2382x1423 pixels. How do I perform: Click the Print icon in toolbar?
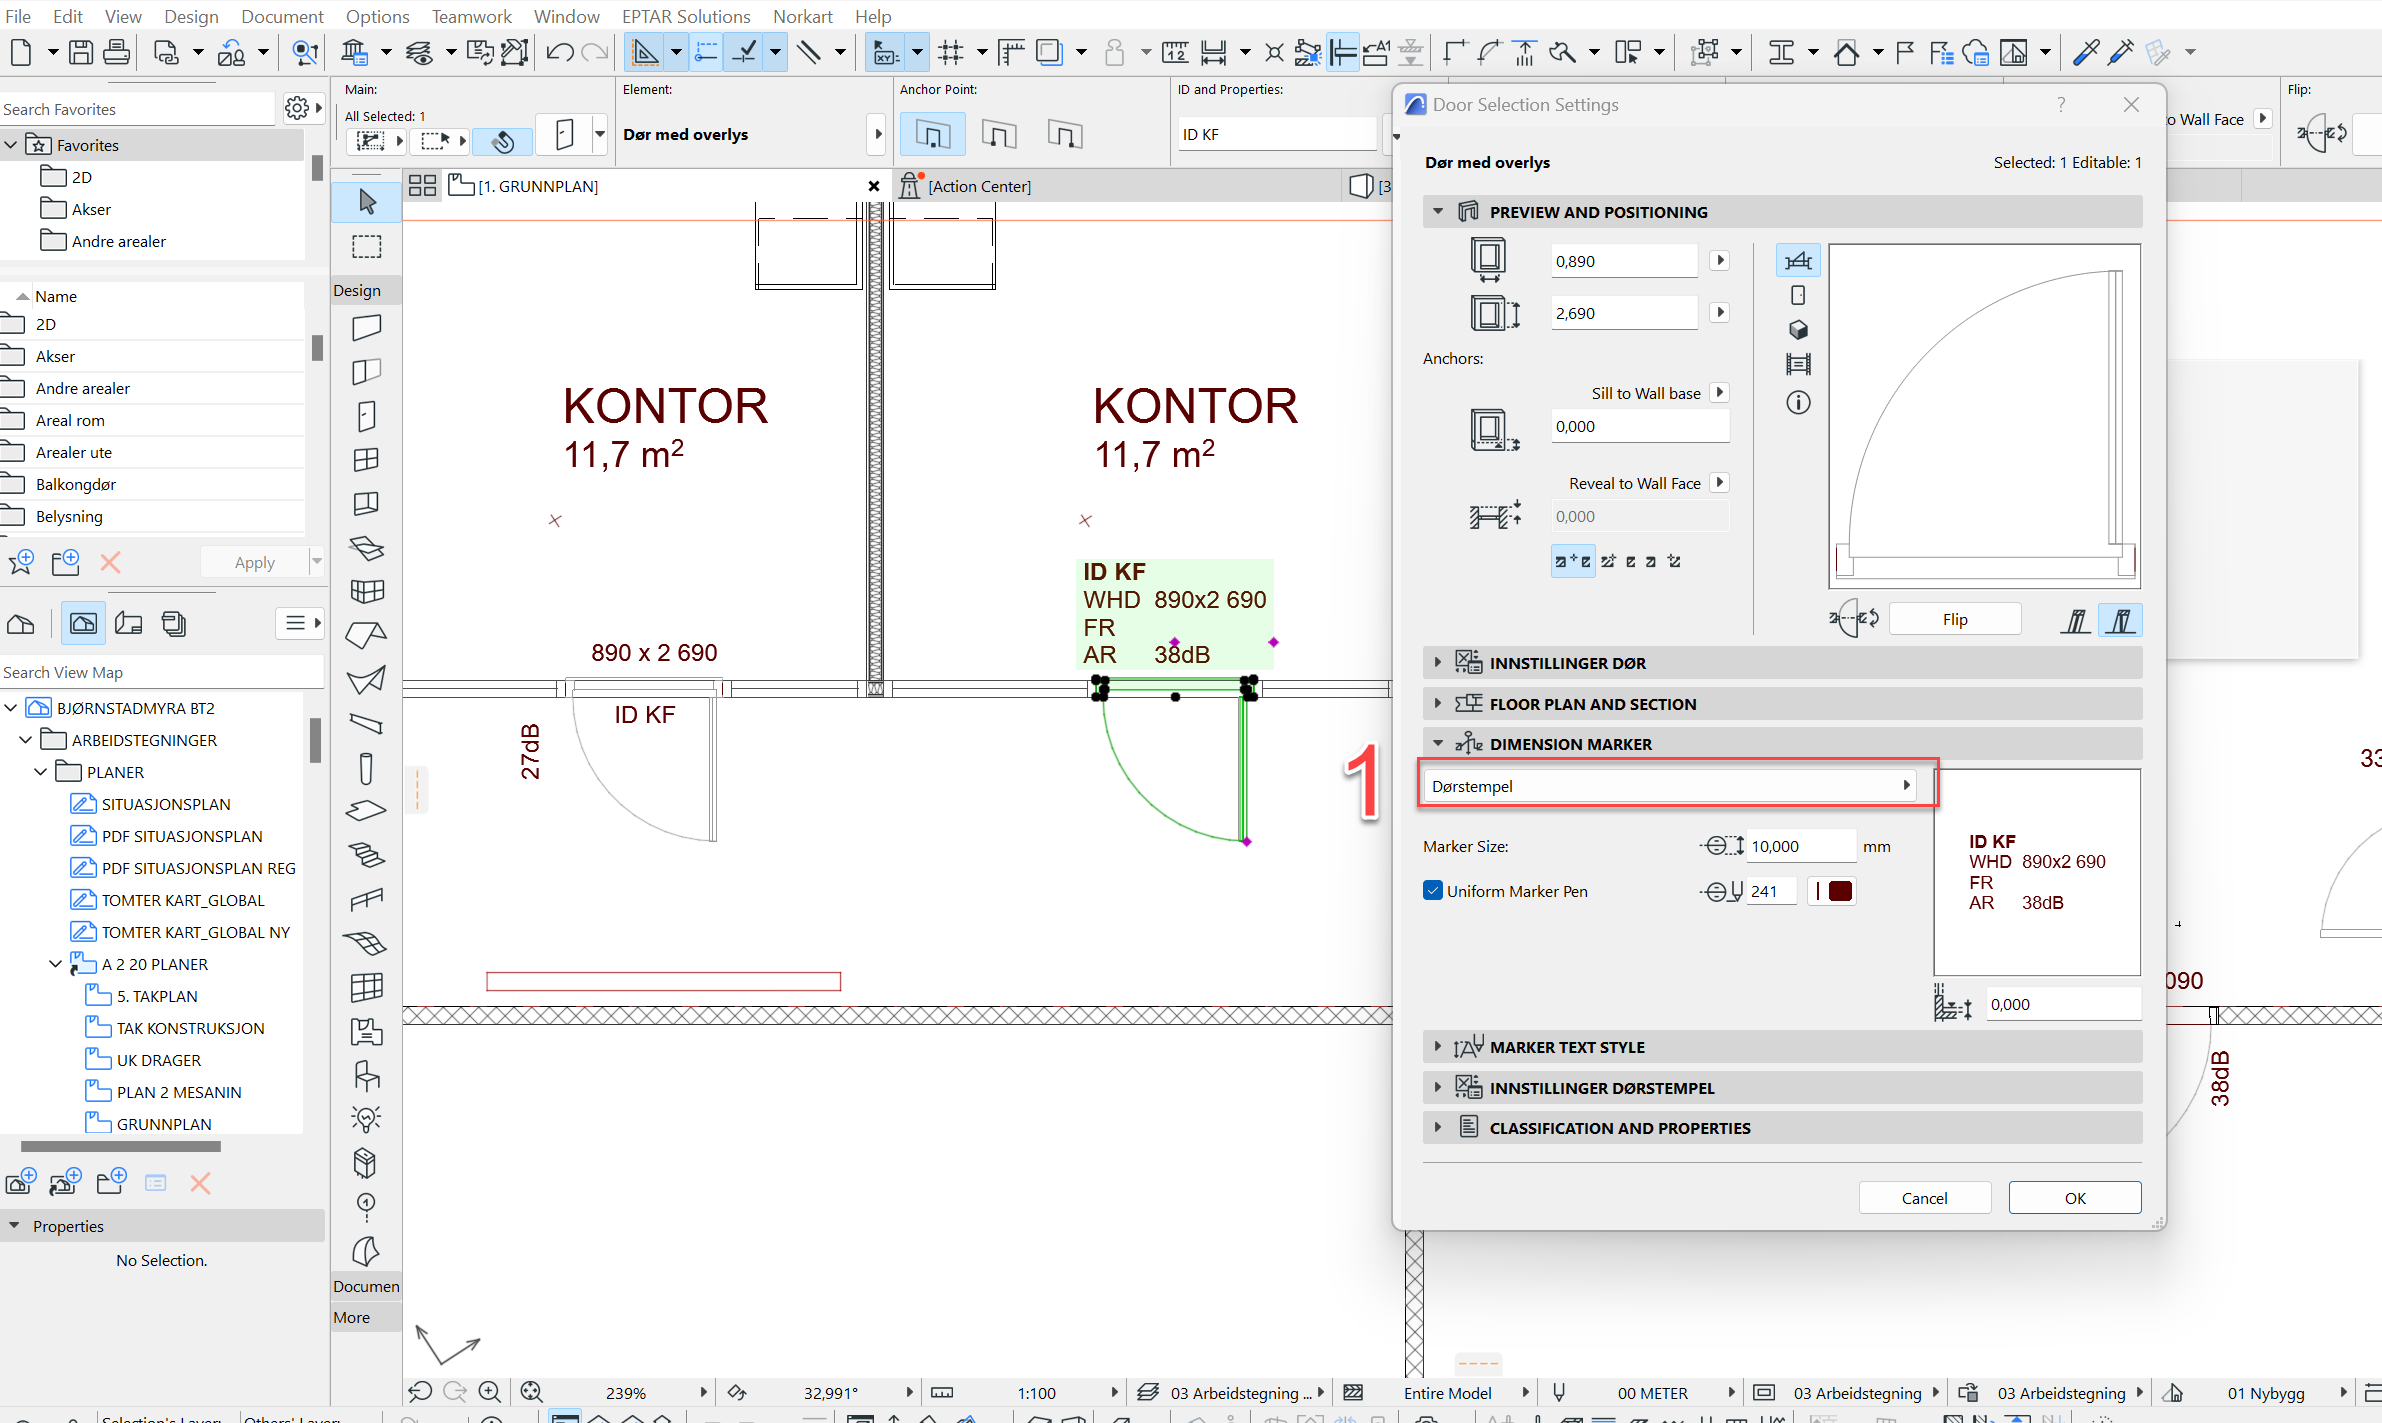click(x=116, y=52)
